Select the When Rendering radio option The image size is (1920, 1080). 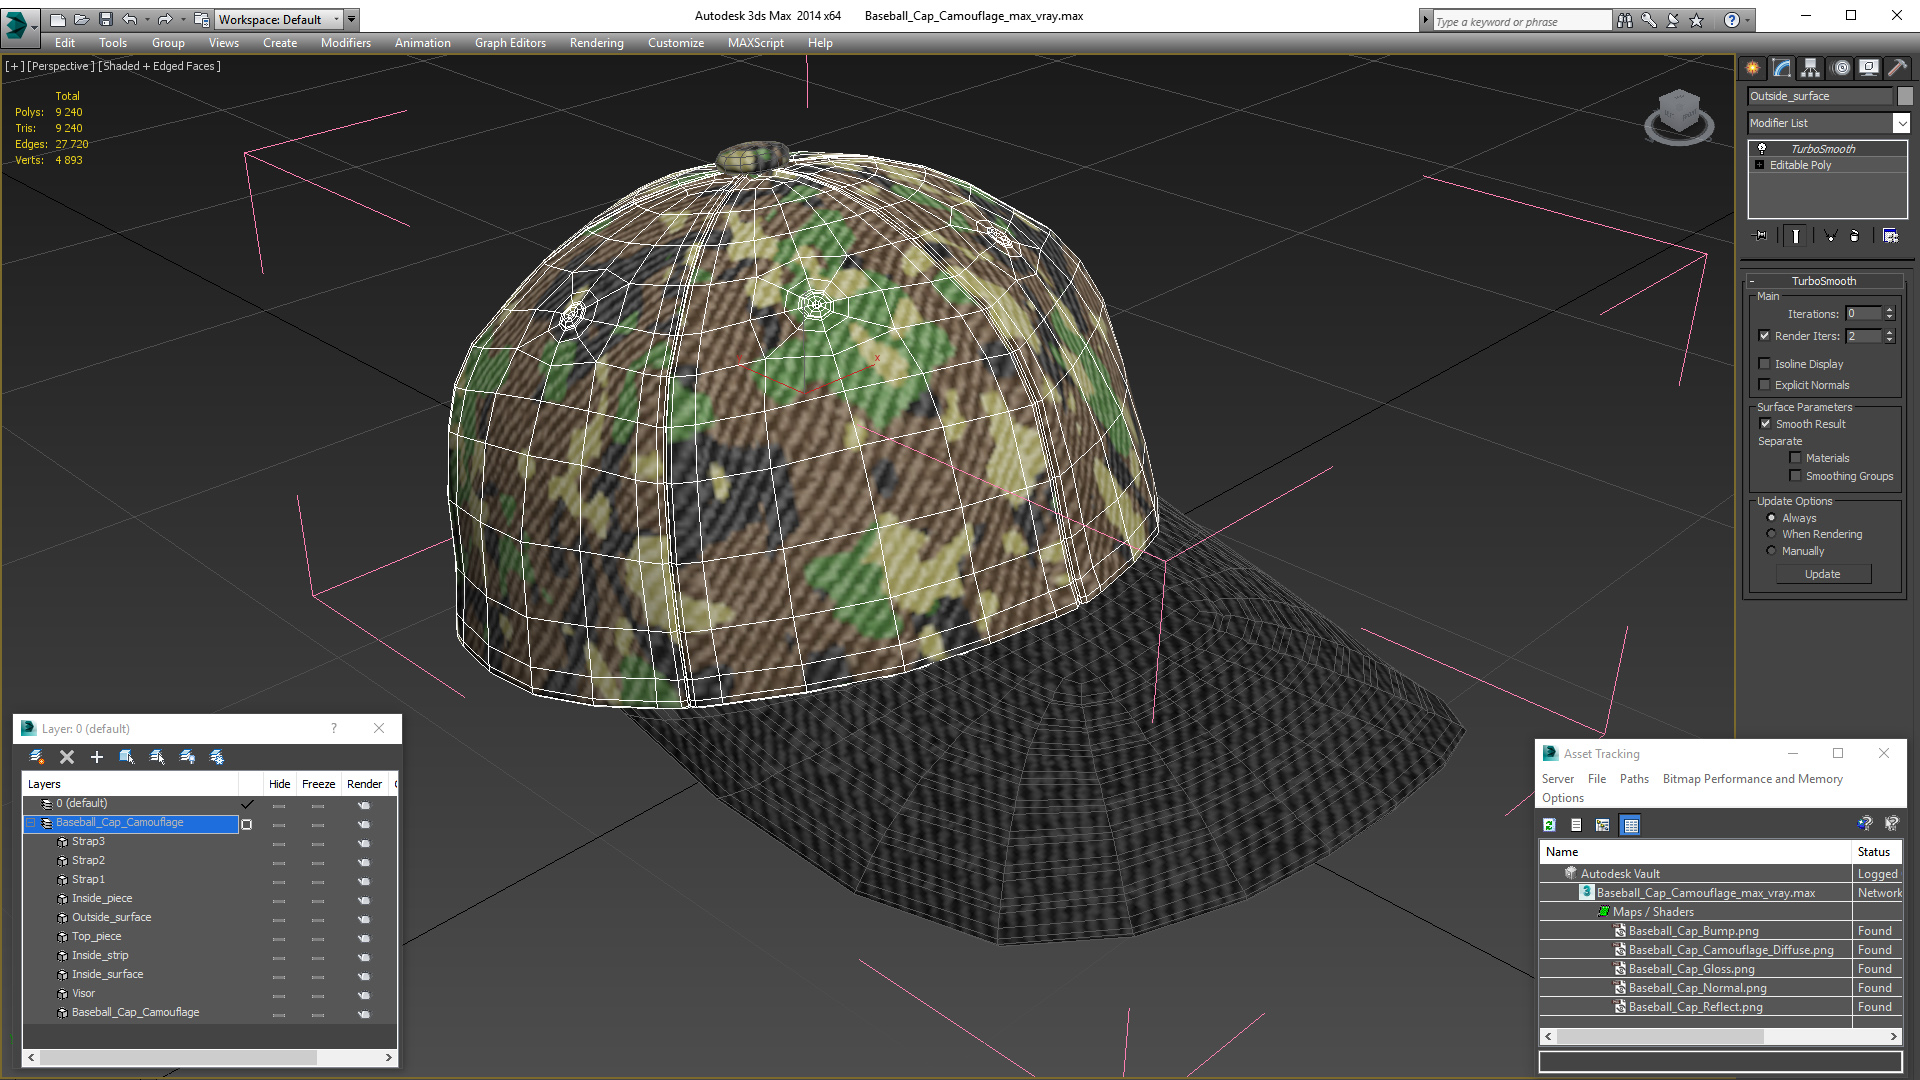click(x=1772, y=534)
